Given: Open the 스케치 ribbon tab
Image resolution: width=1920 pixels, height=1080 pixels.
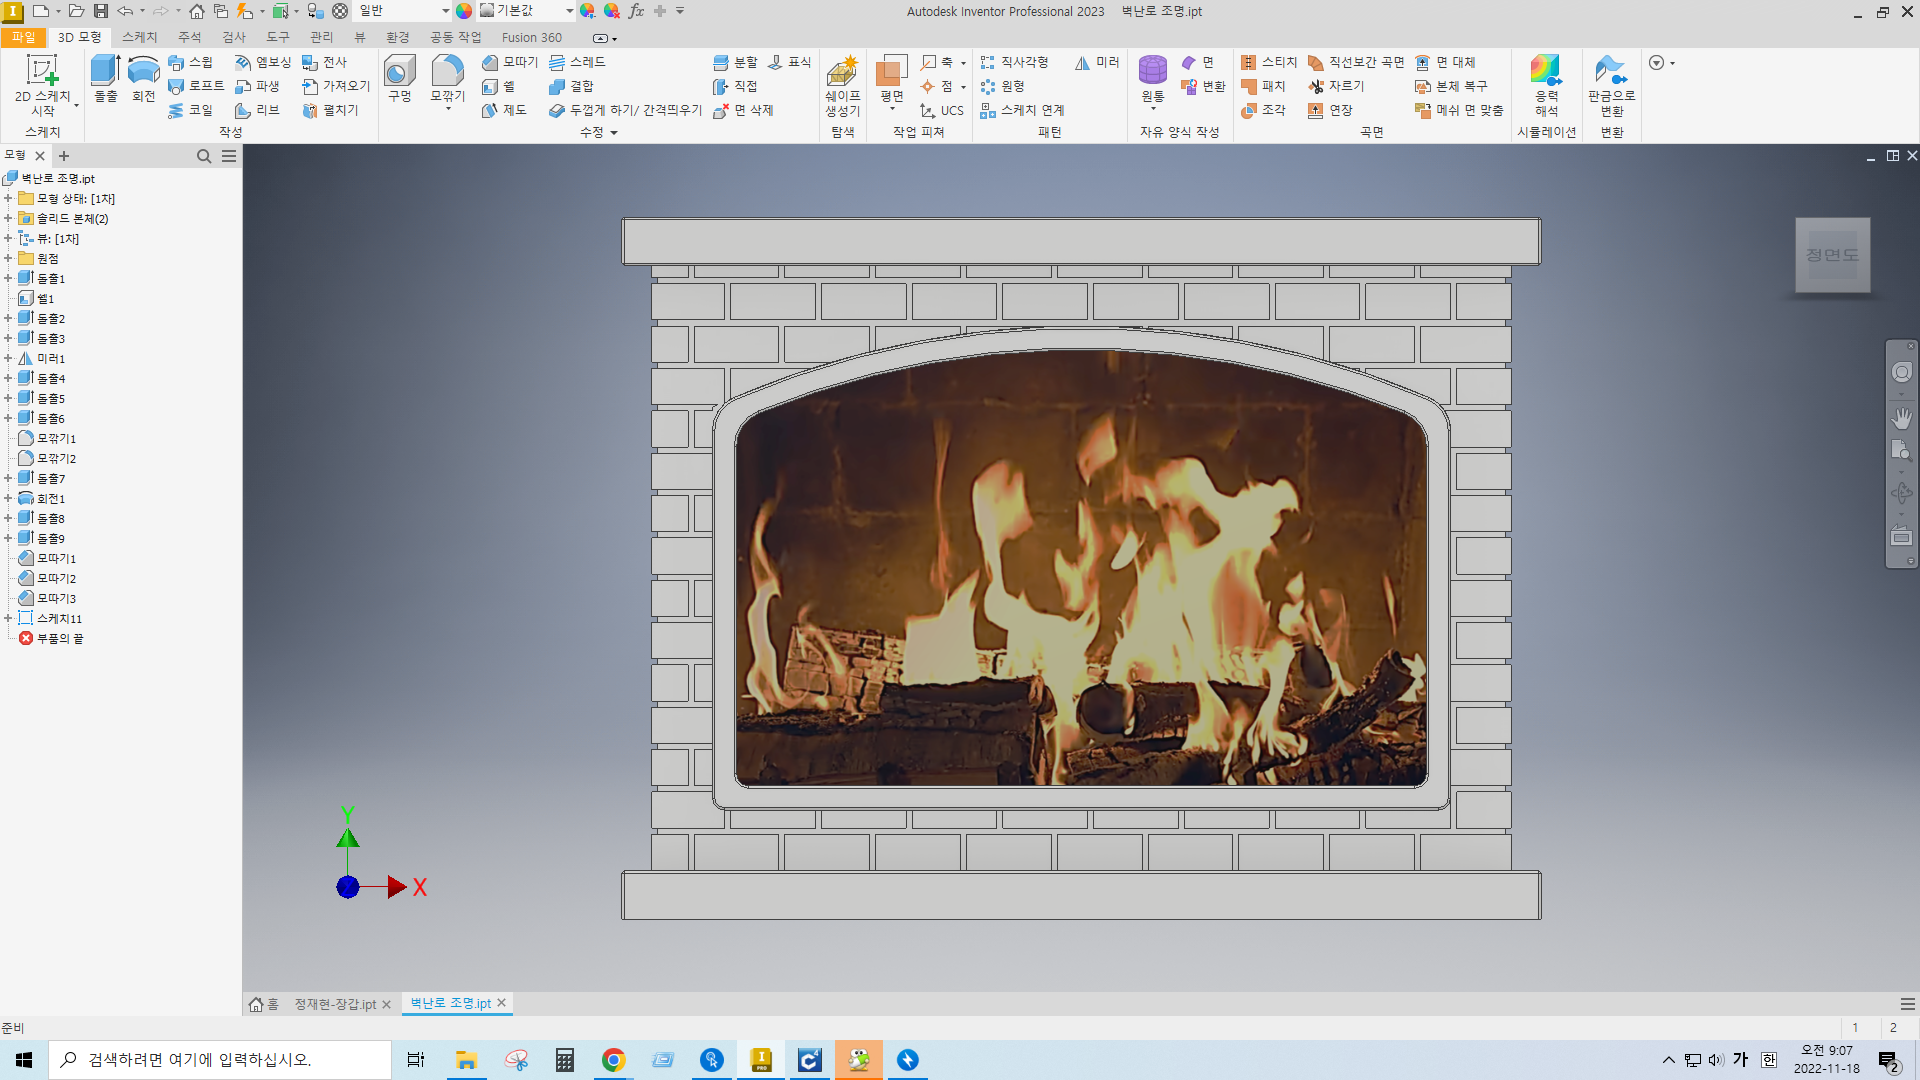Looking at the screenshot, I should (140, 37).
